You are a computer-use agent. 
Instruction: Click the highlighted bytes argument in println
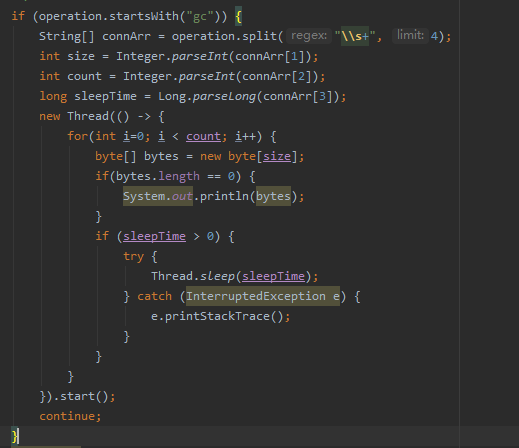[273, 196]
